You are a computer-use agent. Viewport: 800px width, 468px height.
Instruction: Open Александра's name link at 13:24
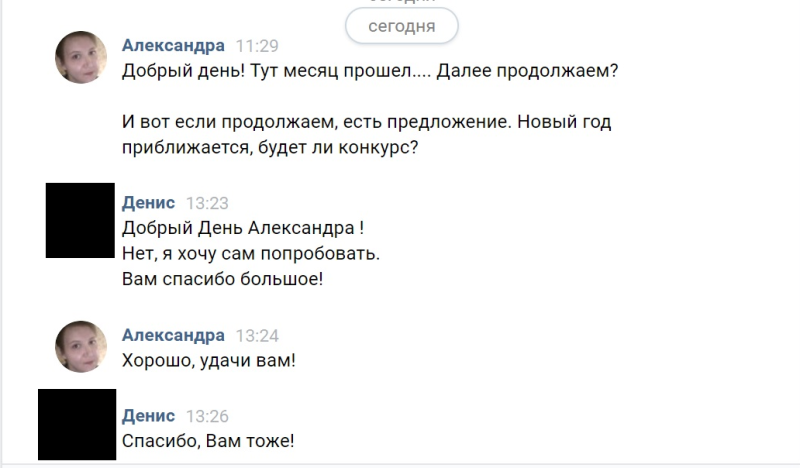point(173,335)
